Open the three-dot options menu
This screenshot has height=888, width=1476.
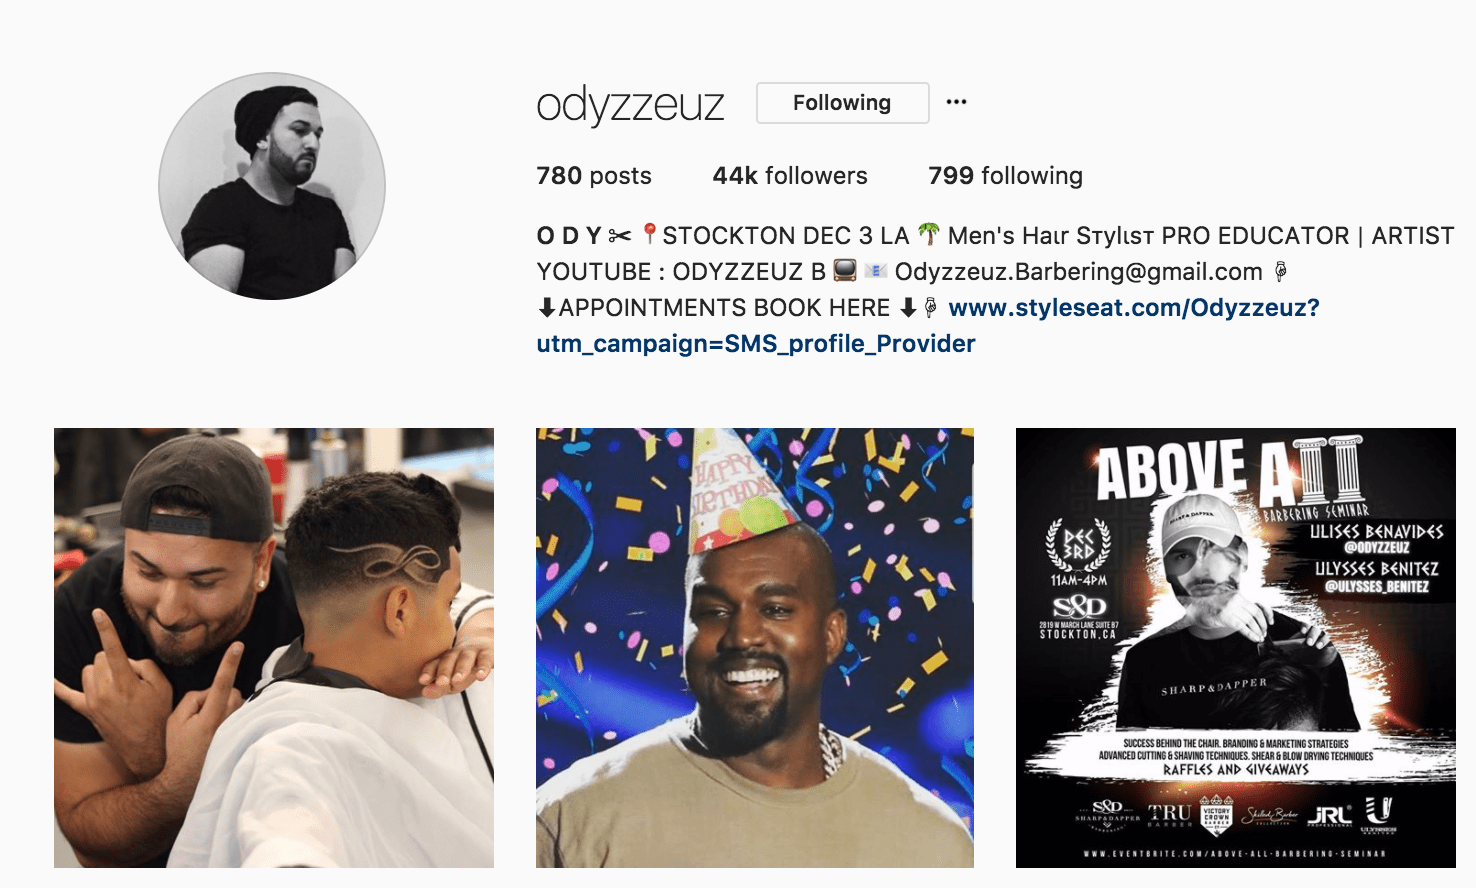click(956, 102)
